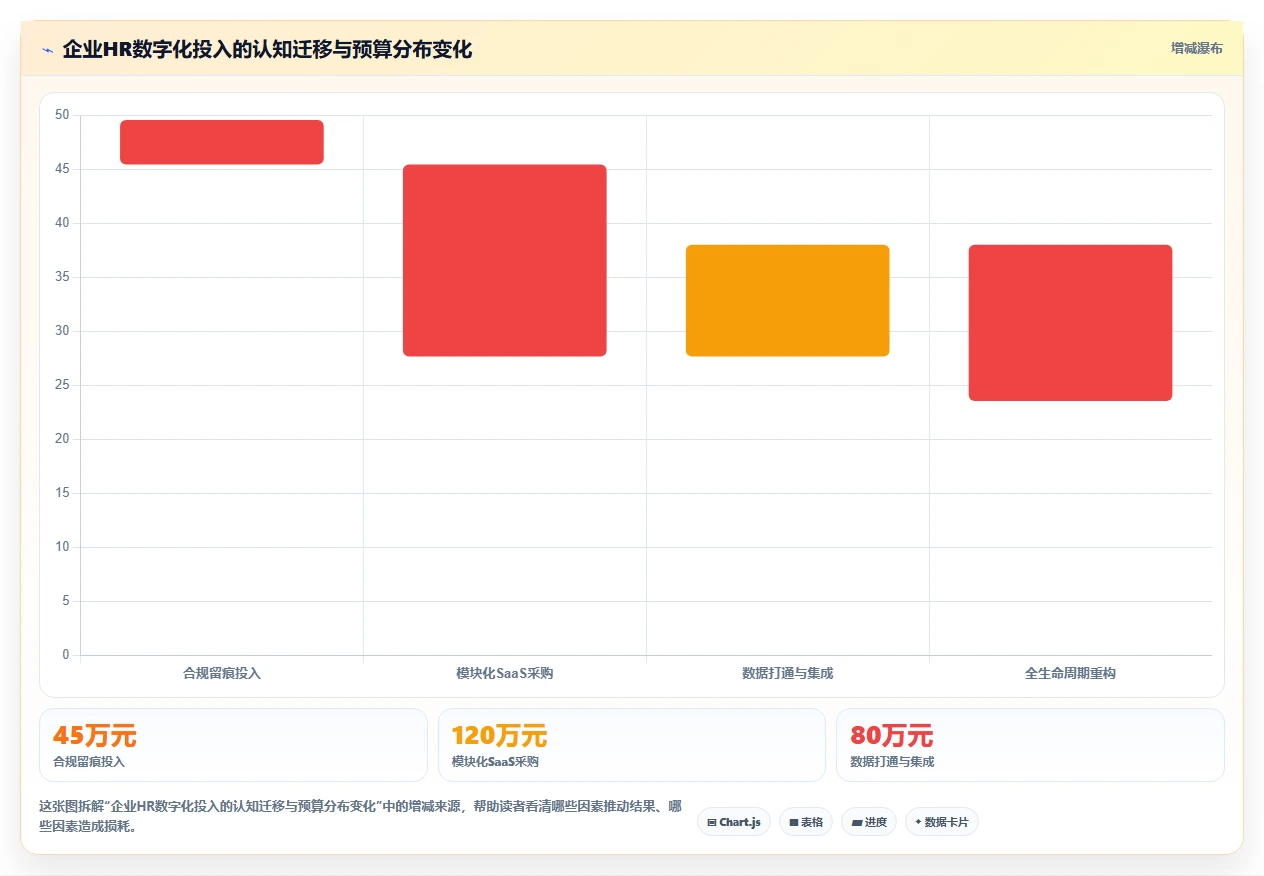This screenshot has height=876, width=1264.
Task: Open the 45万元 data card
Action: 233,745
